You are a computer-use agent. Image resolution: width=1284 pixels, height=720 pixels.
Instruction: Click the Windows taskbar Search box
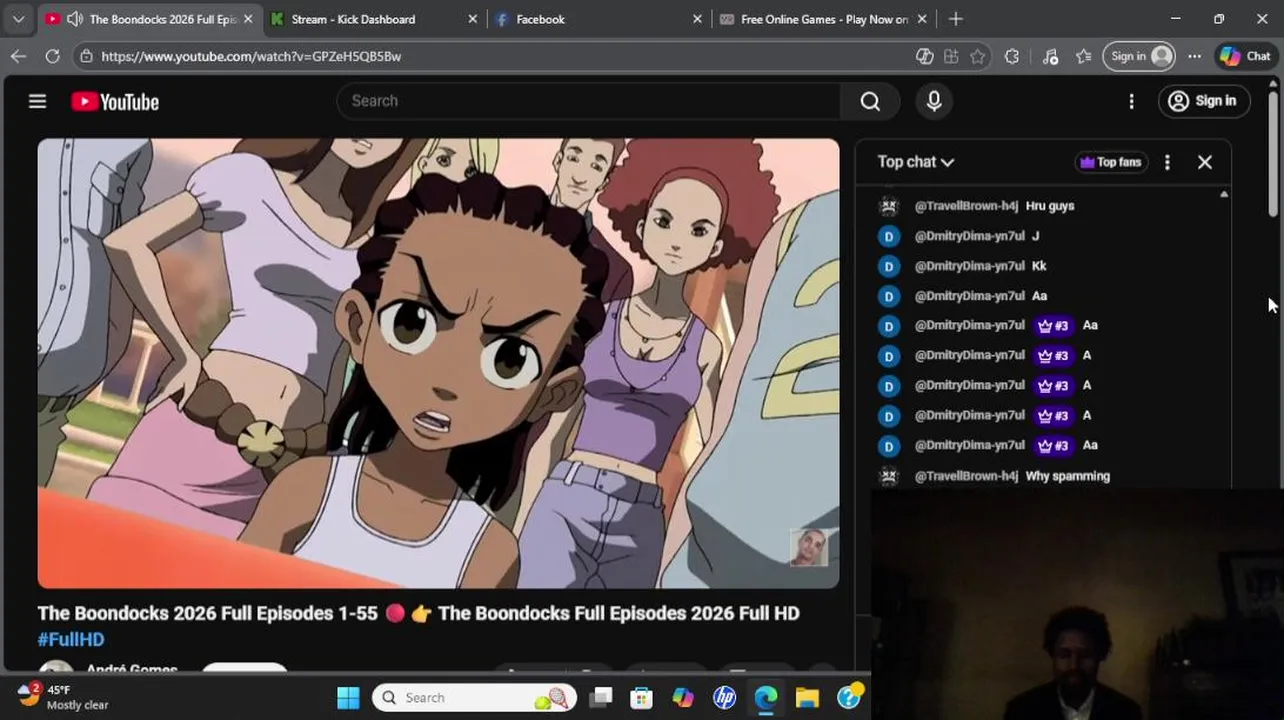click(x=476, y=697)
